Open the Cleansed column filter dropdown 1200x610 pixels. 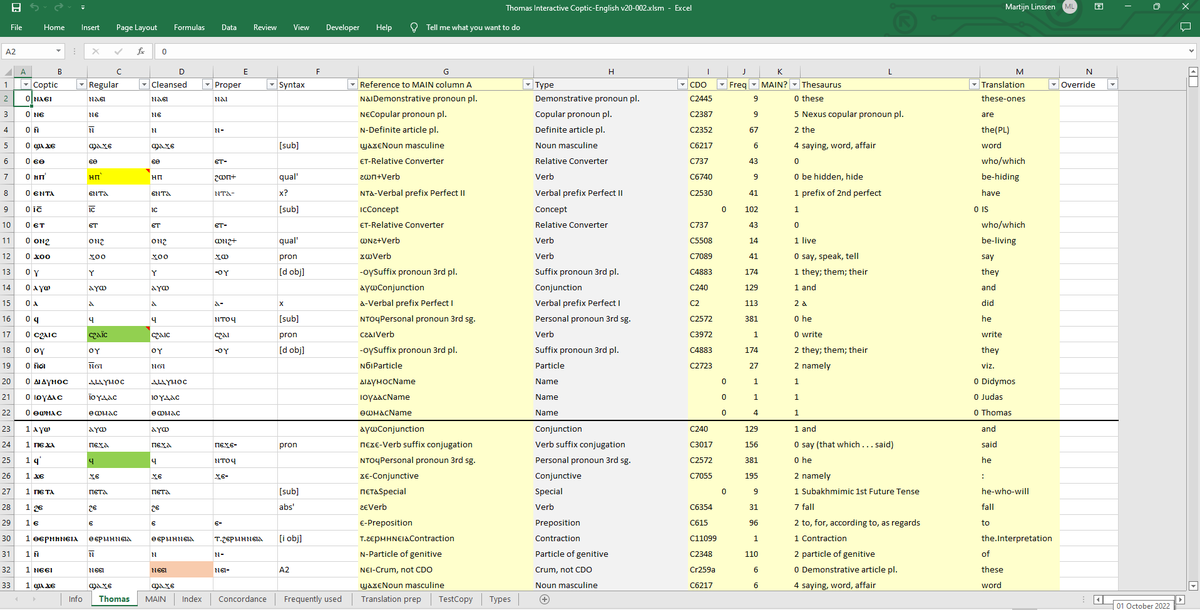click(207, 85)
